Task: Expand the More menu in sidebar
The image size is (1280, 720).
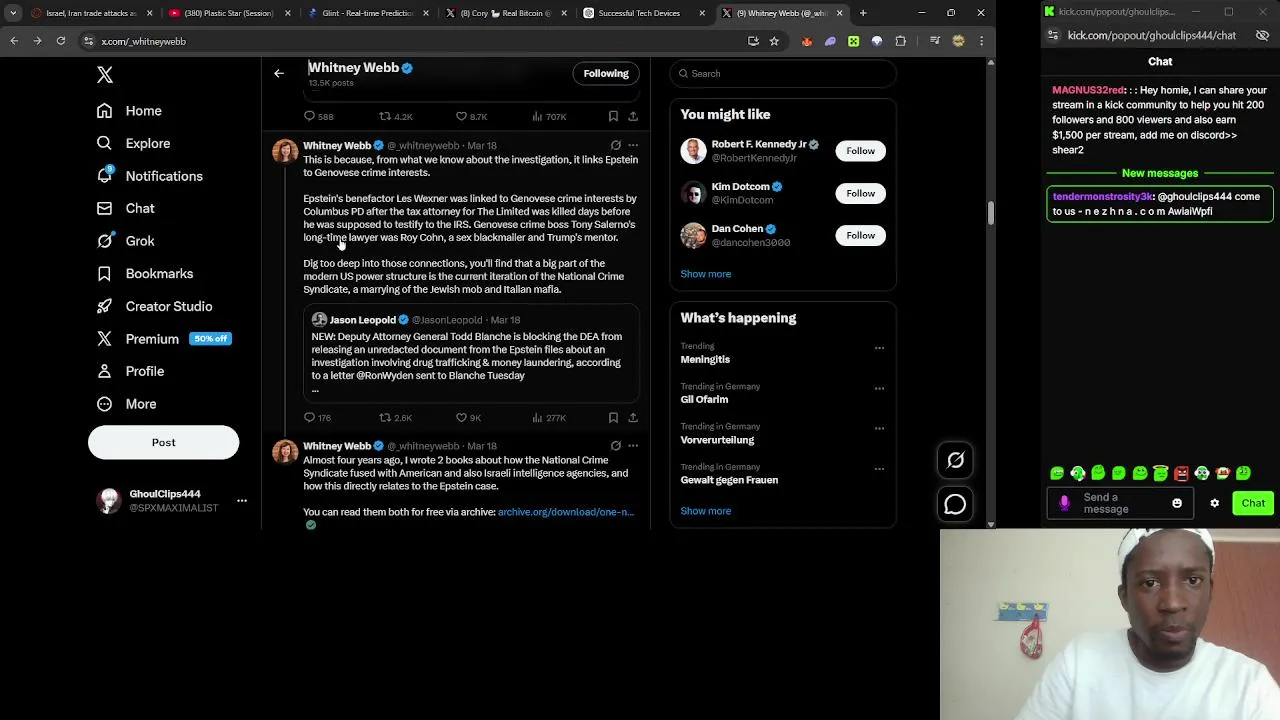Action: 126,404
